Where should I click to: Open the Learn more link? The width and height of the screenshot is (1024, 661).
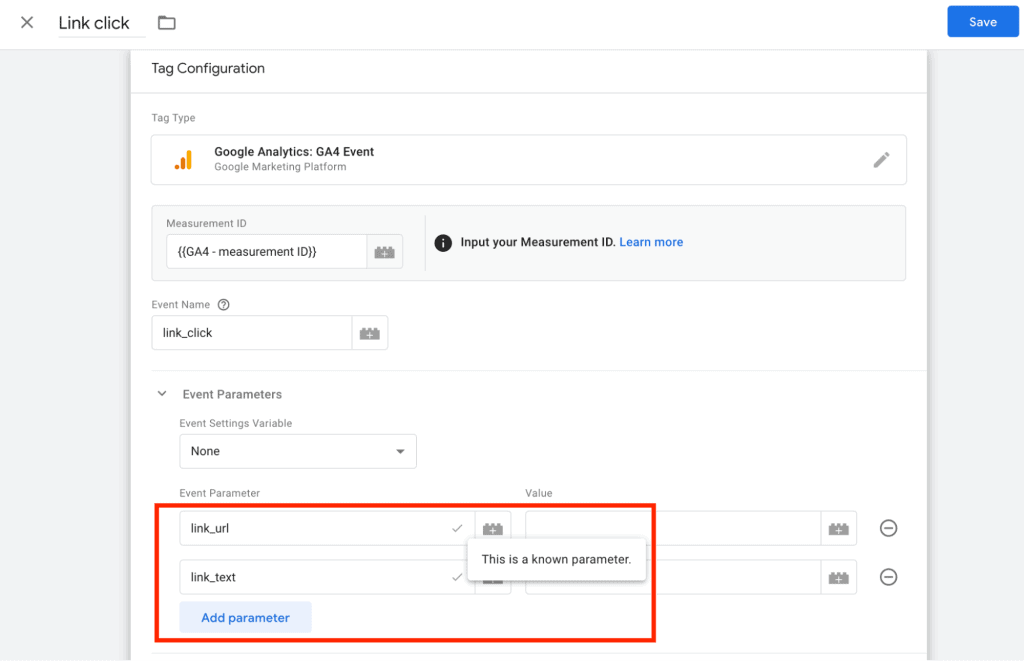[x=651, y=242]
